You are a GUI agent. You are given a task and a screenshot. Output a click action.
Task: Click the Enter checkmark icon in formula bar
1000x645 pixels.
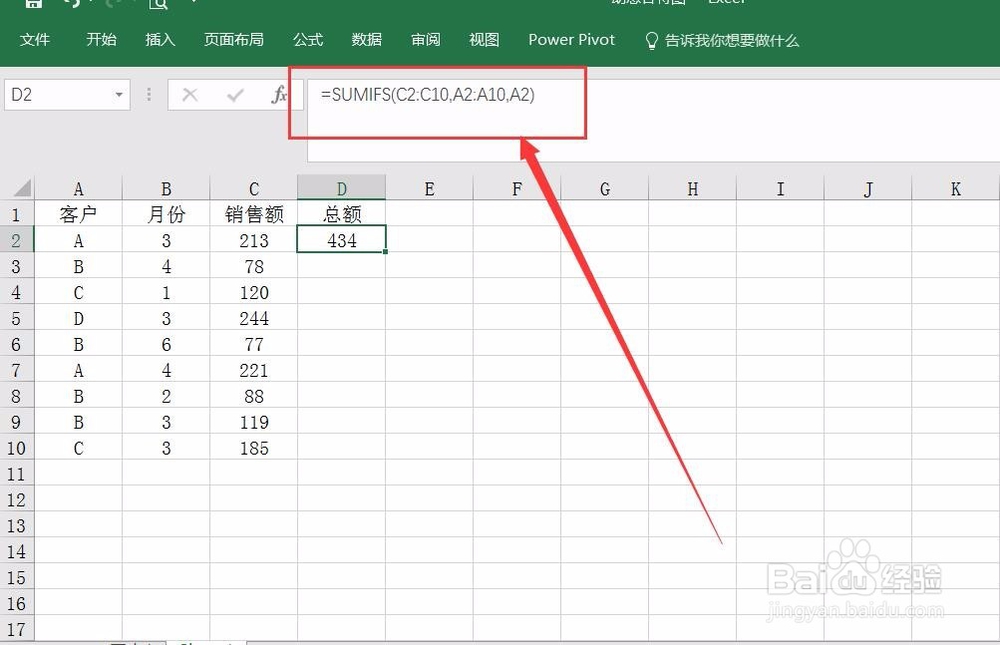(x=235, y=94)
